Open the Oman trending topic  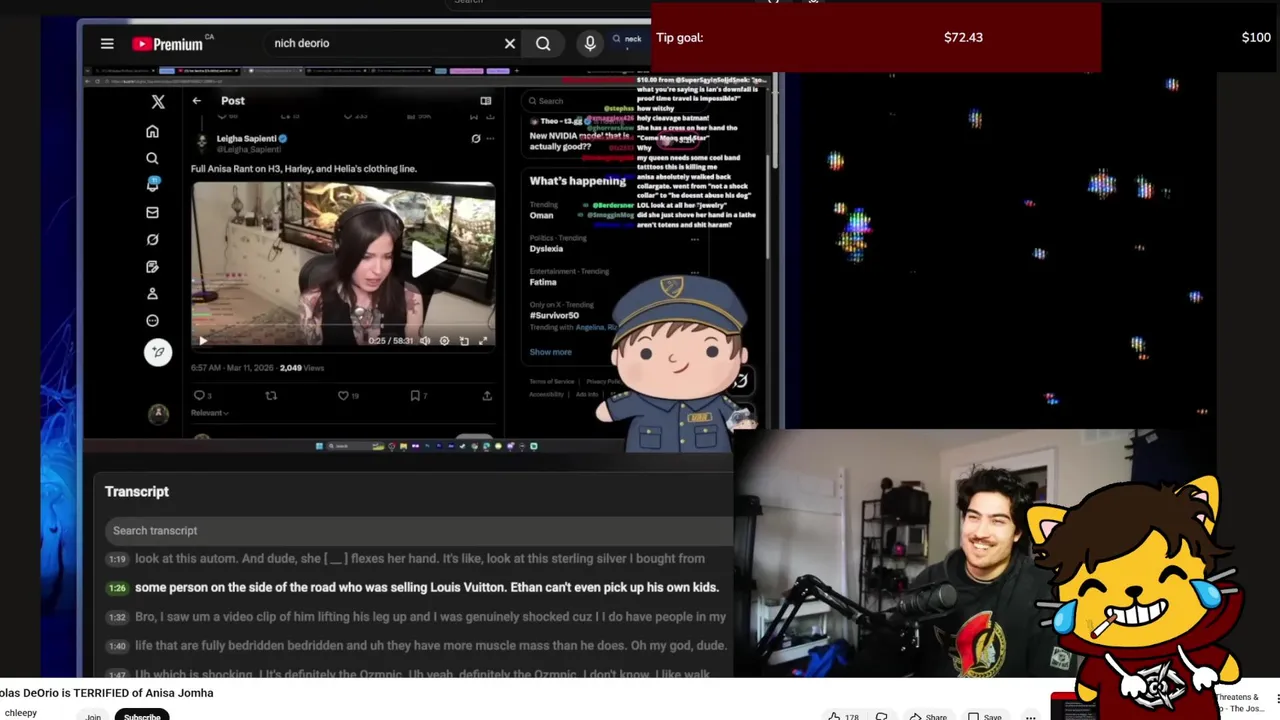point(541,215)
